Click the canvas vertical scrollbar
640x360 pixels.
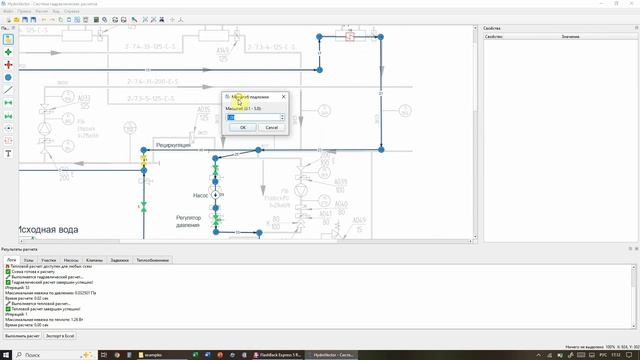point(475,132)
